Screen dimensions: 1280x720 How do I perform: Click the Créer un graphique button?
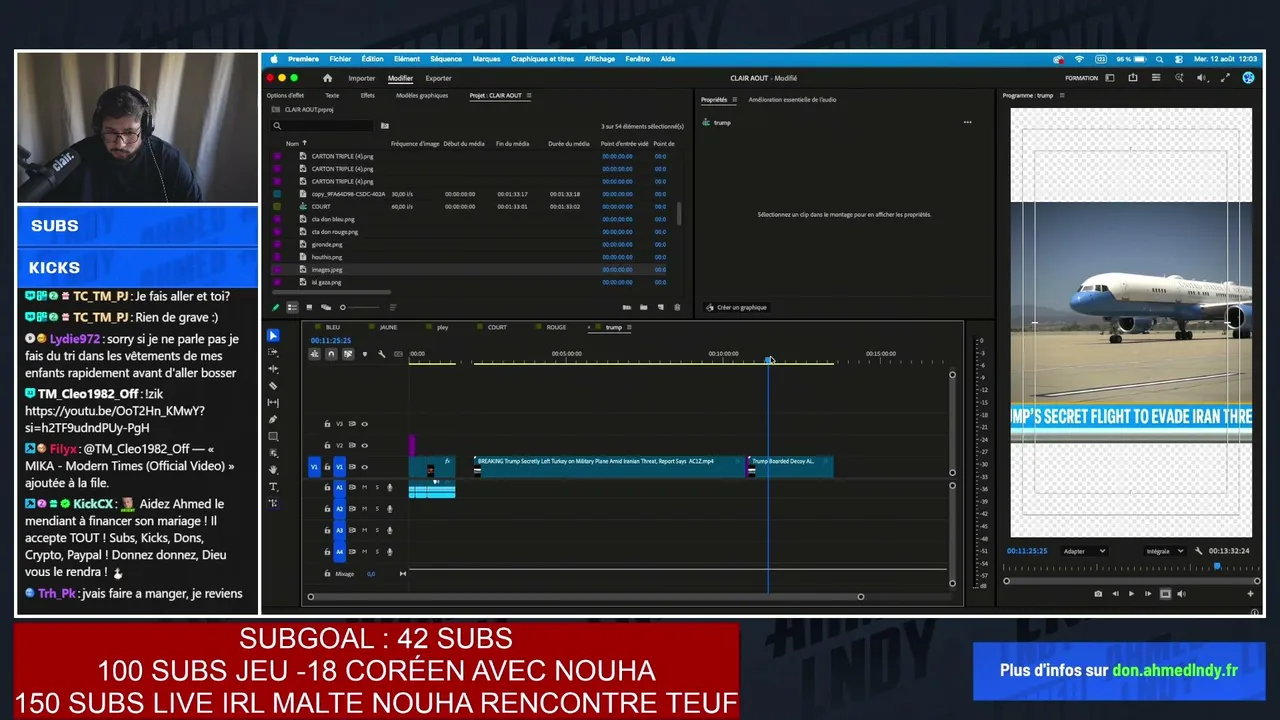pyautogui.click(x=736, y=307)
